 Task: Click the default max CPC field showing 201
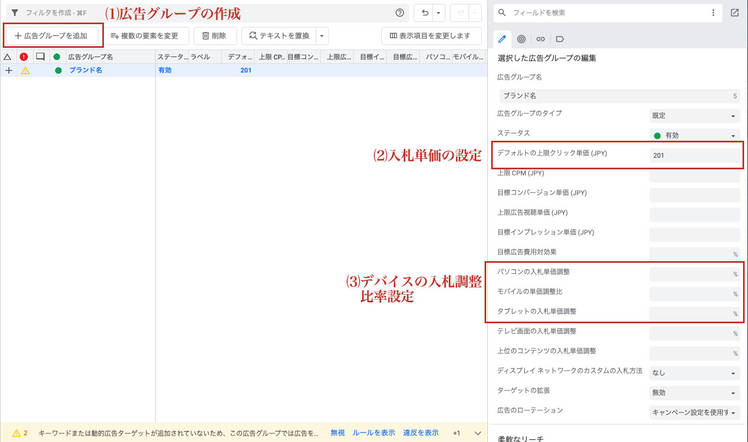694,155
